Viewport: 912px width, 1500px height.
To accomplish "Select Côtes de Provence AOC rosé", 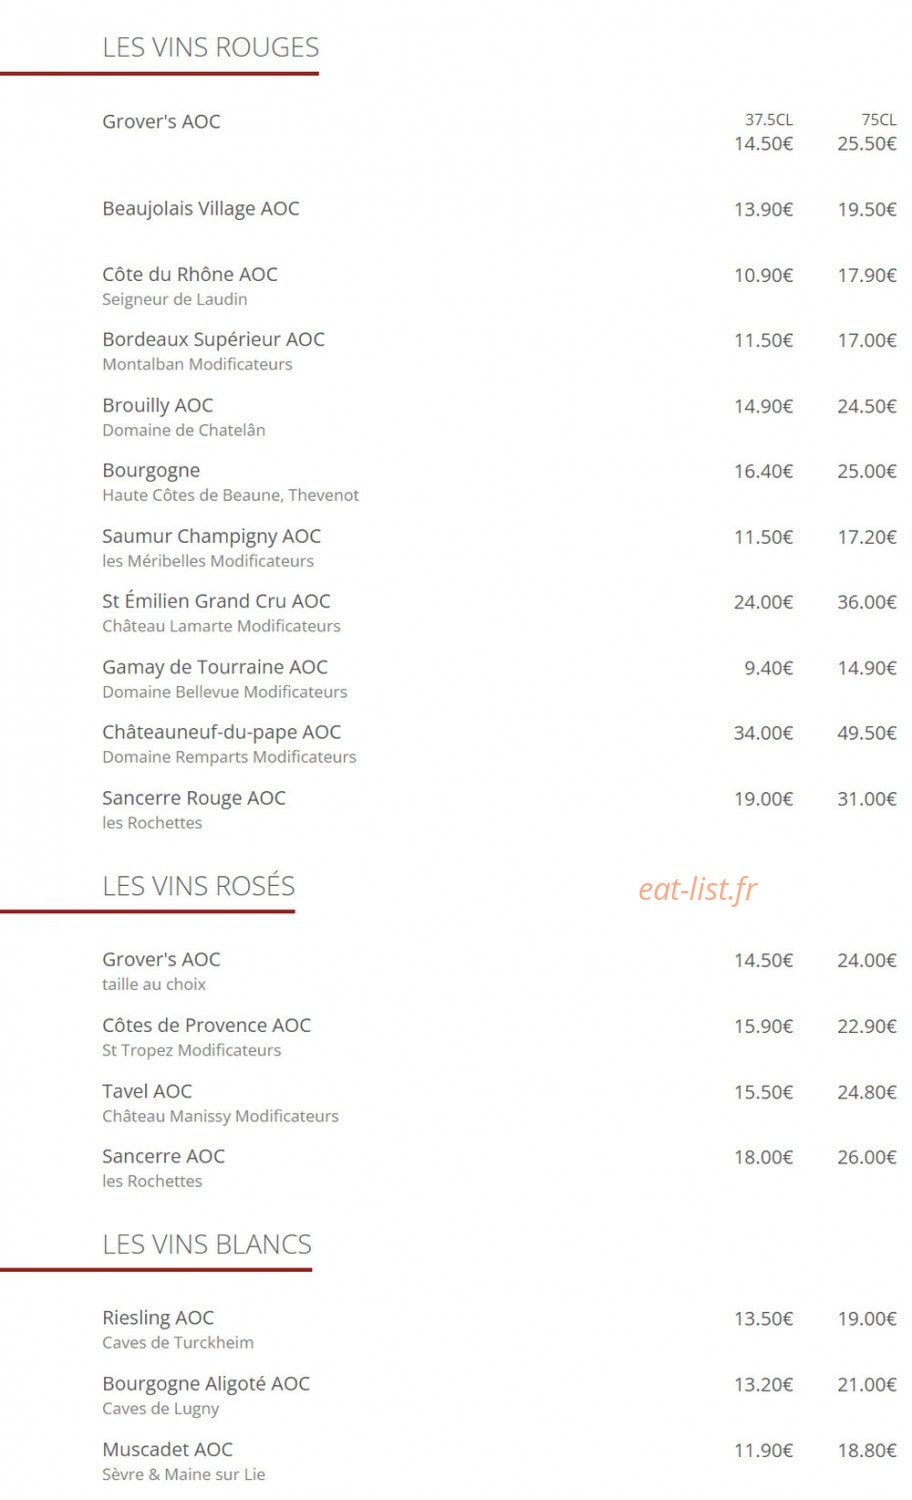I will [206, 1025].
